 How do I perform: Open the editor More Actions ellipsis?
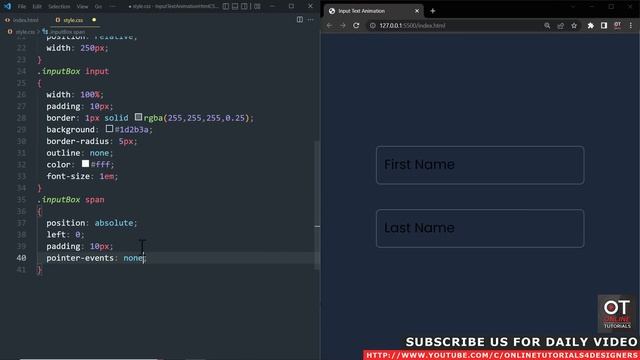click(311, 20)
